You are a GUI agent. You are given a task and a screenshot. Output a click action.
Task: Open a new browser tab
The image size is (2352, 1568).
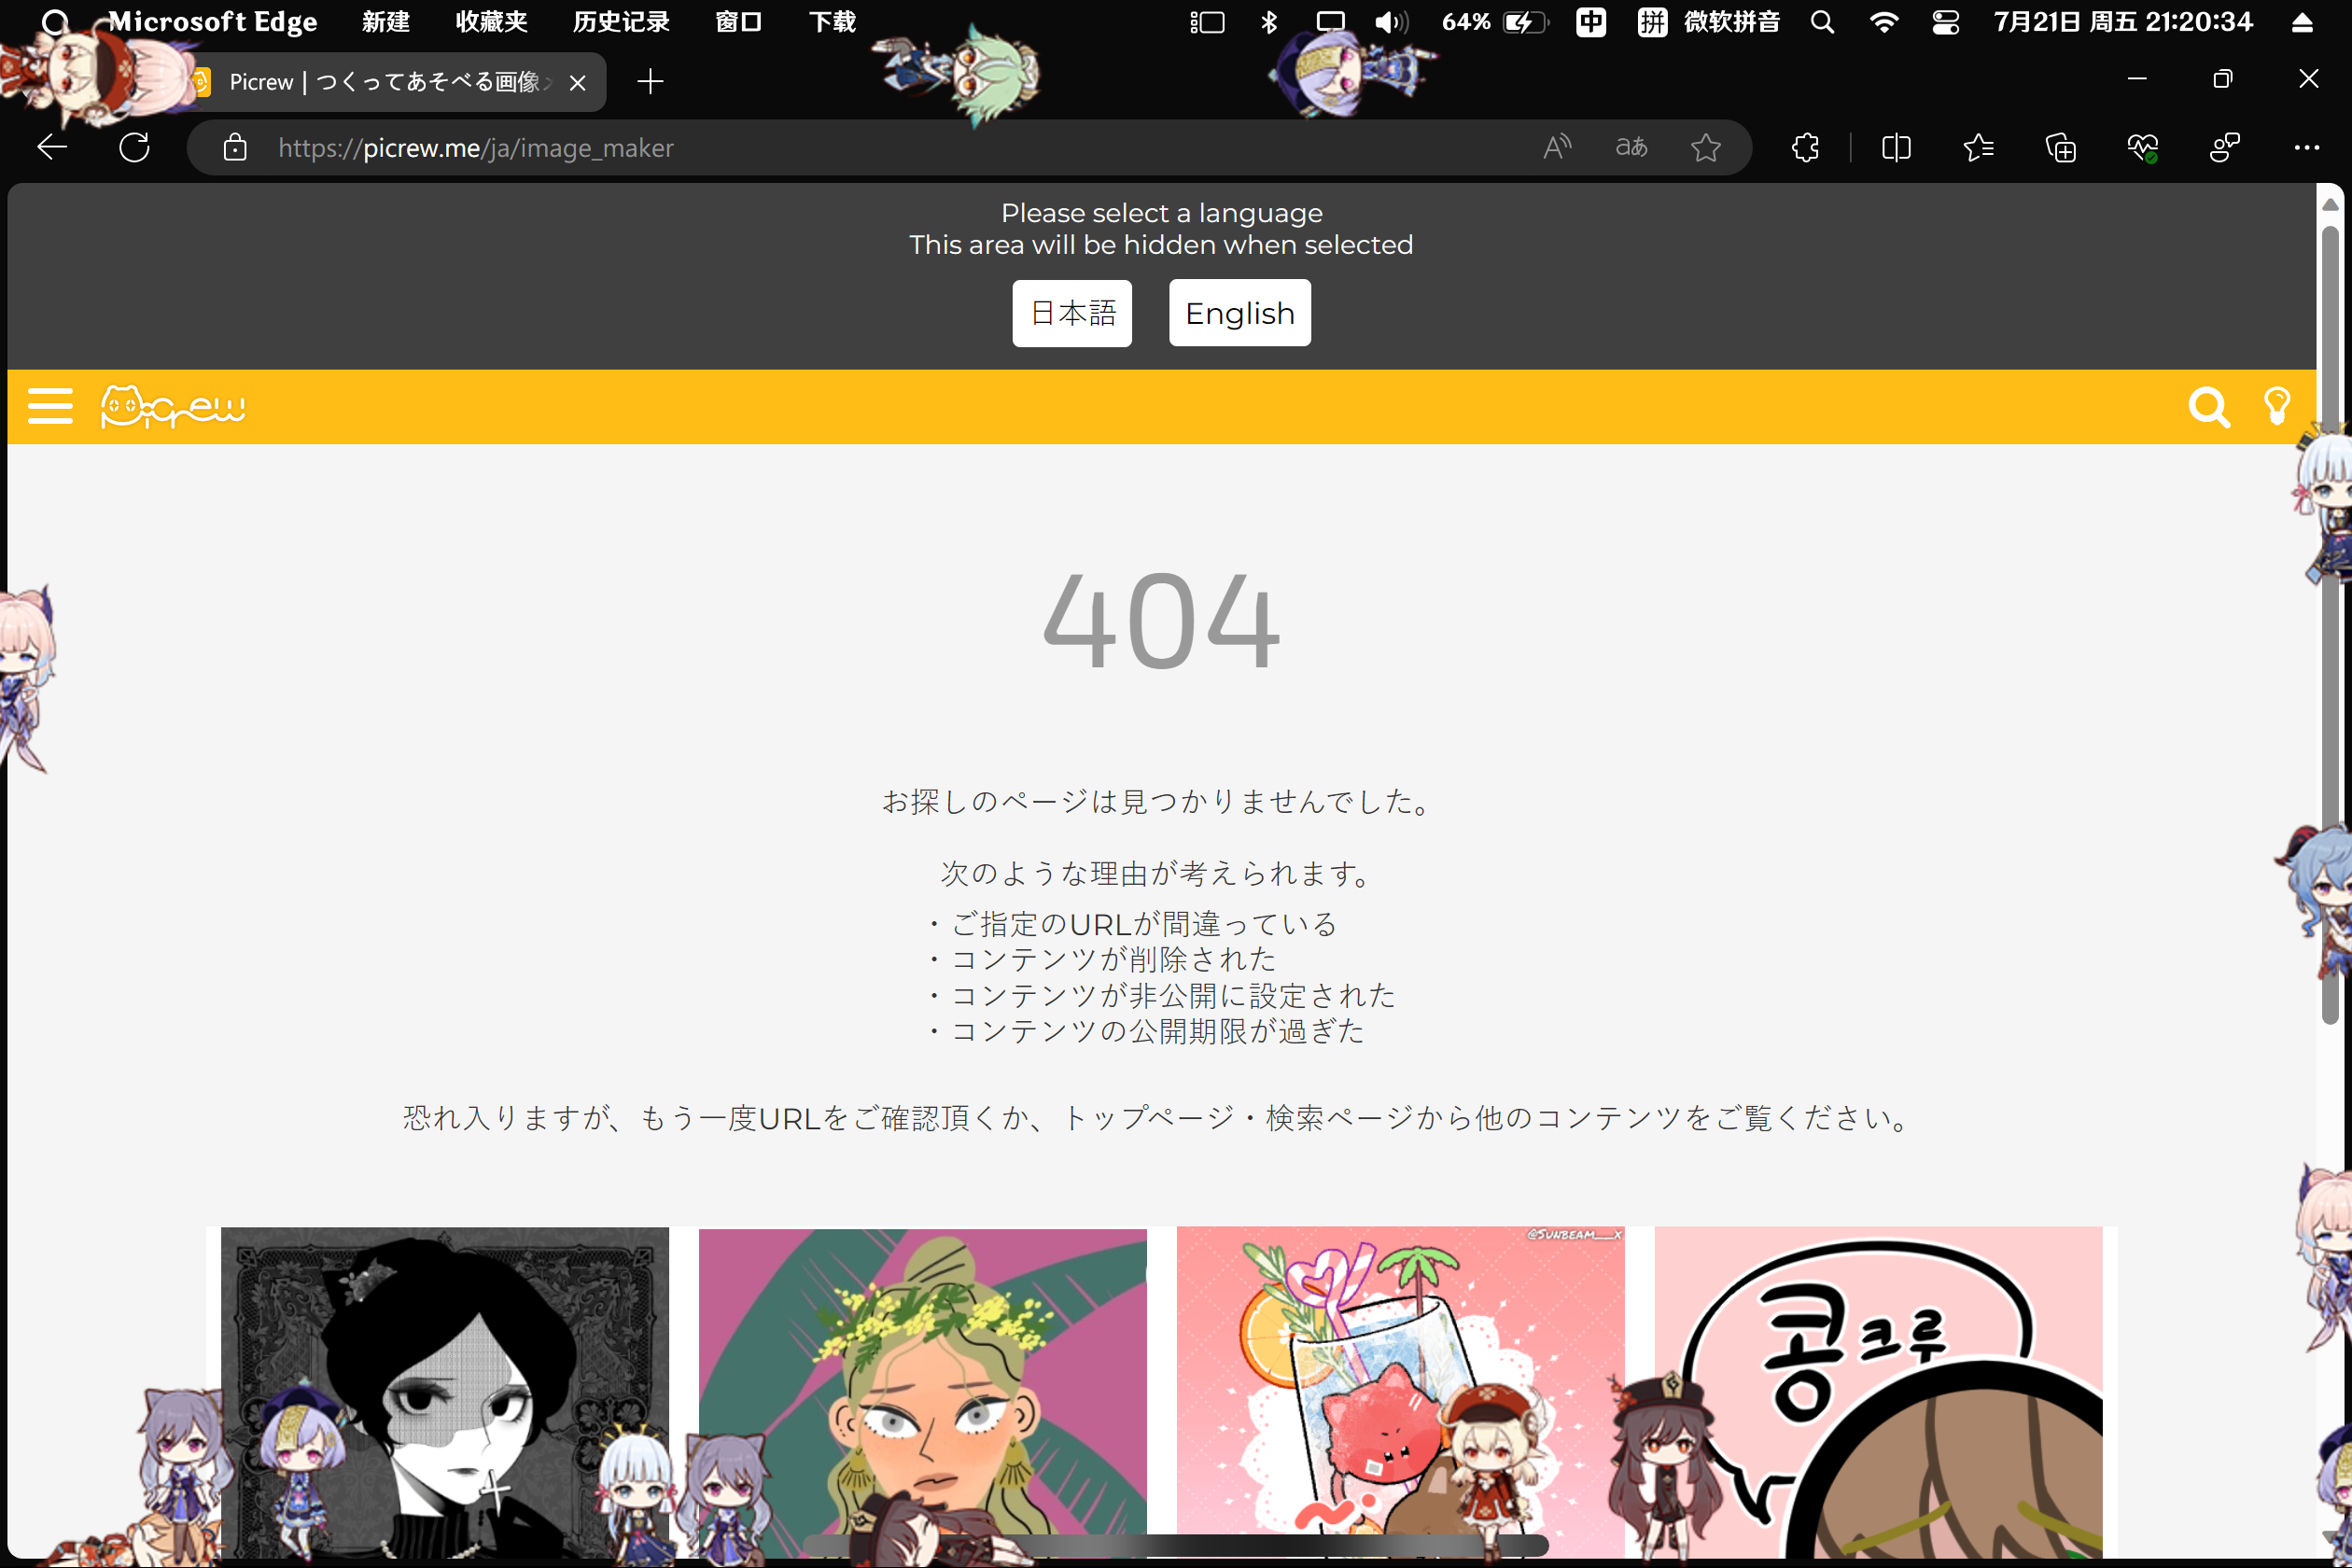650,82
